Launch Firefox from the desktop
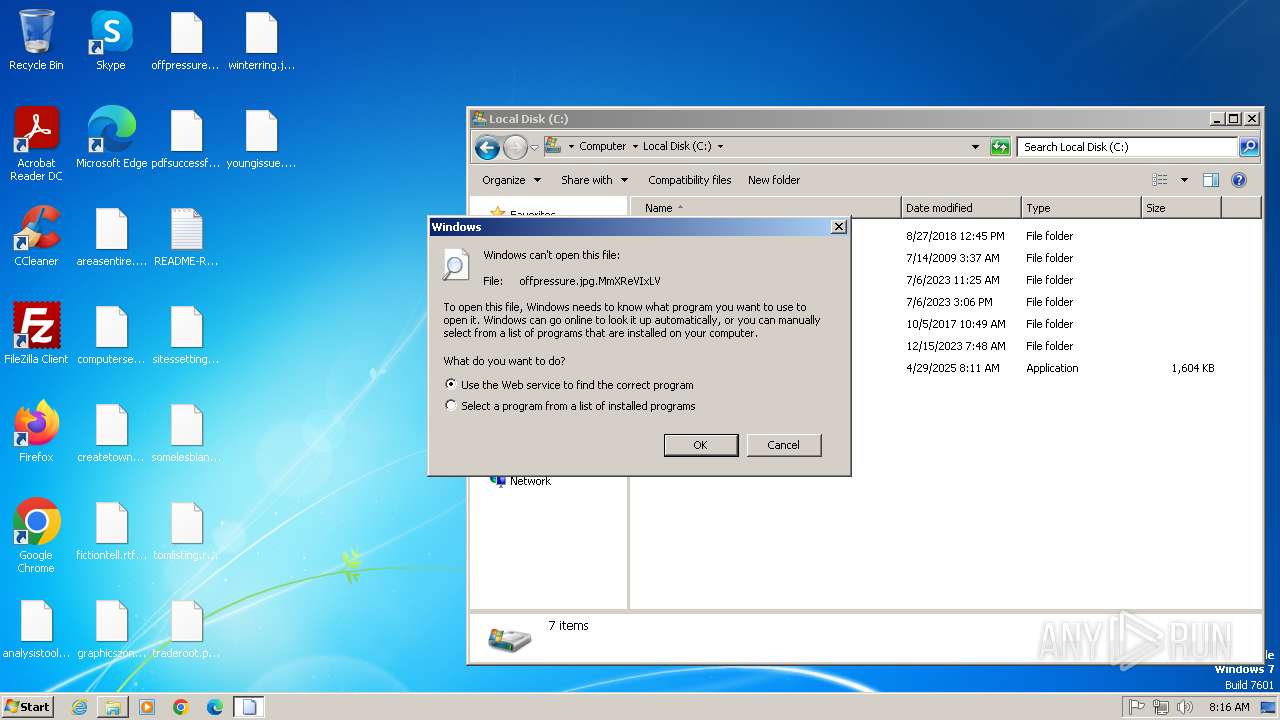1280x720 pixels. point(36,432)
